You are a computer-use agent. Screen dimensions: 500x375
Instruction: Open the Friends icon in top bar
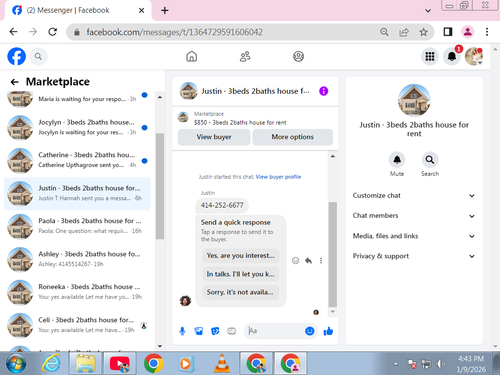click(245, 56)
